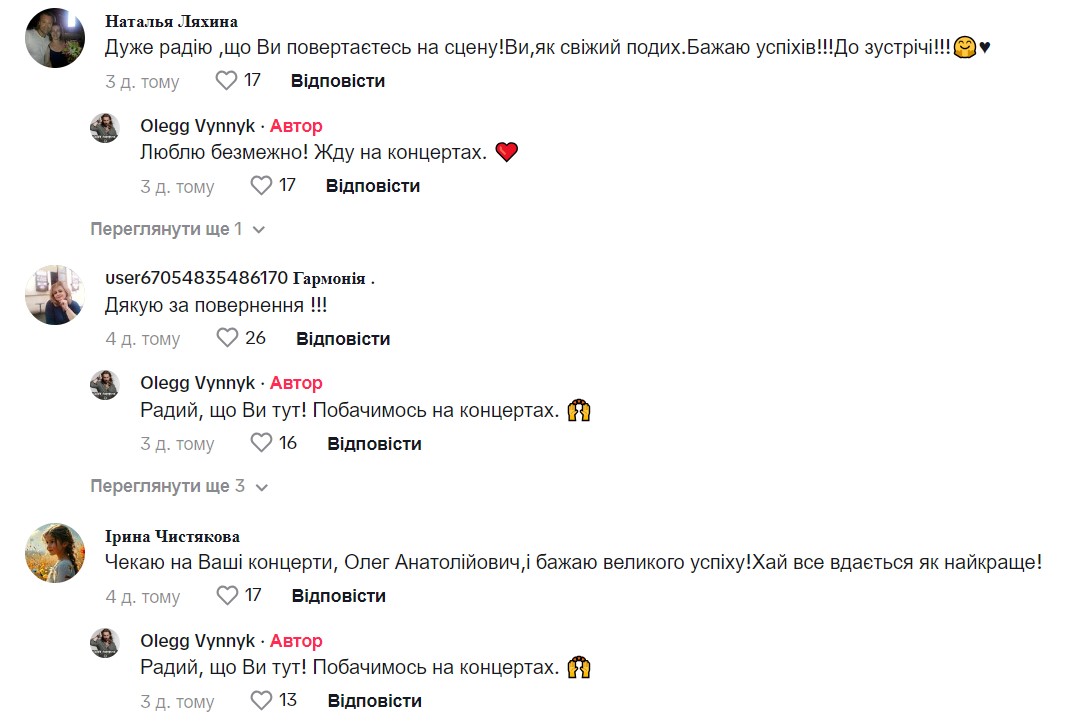The height and width of the screenshot is (722, 1076).
Task: Reply to 'Дякую за повернення' comment
Action: 343,339
